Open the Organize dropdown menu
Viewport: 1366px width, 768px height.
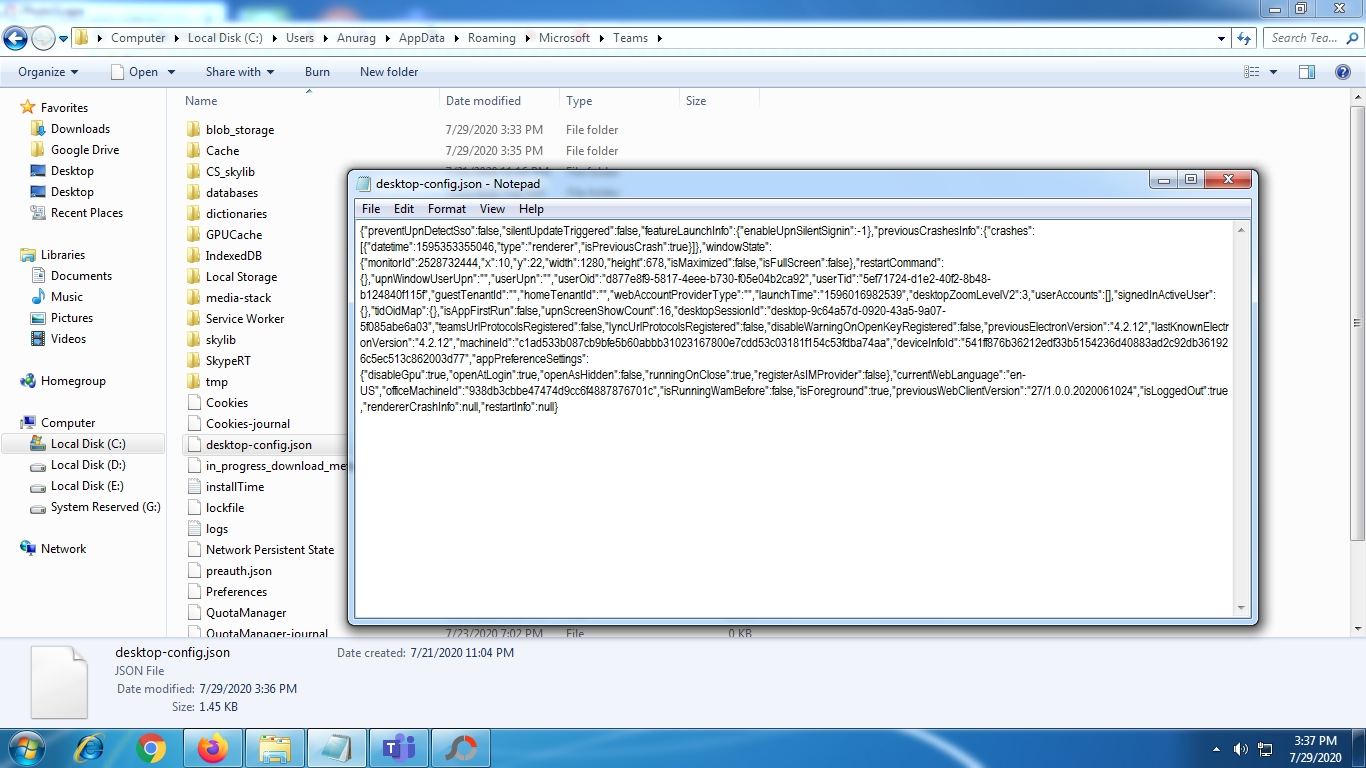click(48, 72)
